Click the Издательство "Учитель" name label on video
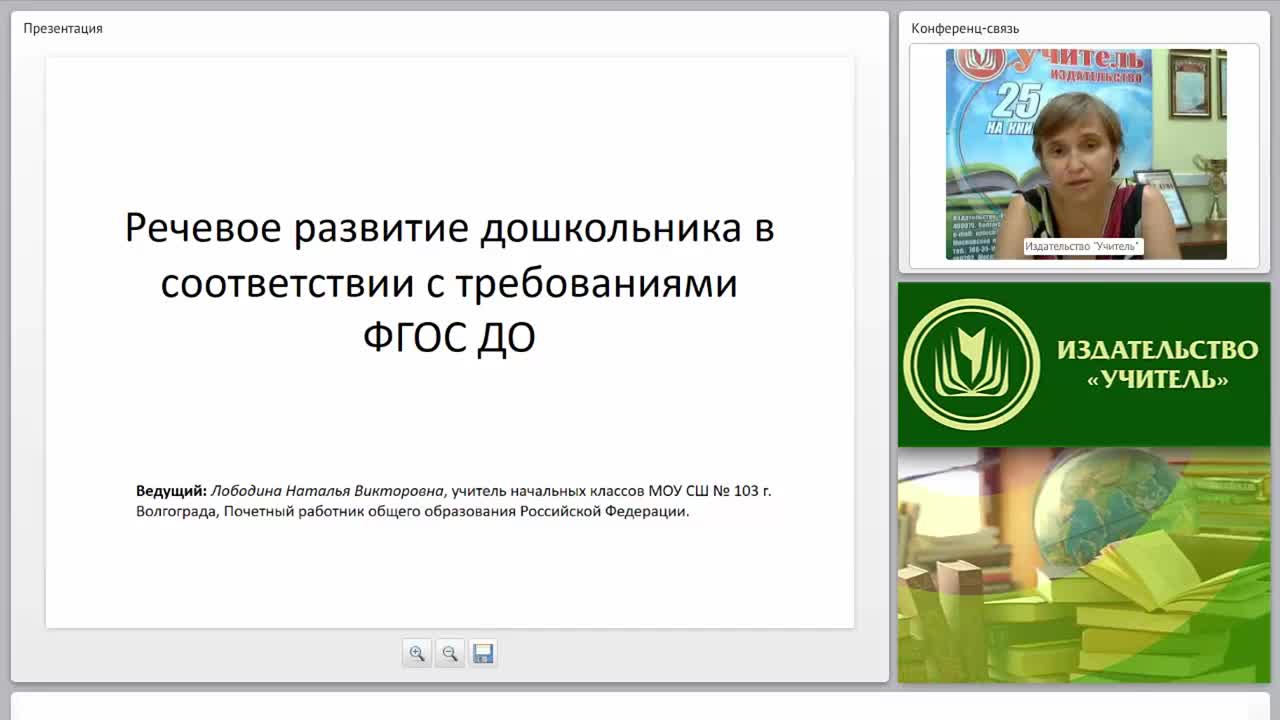The width and height of the screenshot is (1280, 720). [x=1082, y=246]
